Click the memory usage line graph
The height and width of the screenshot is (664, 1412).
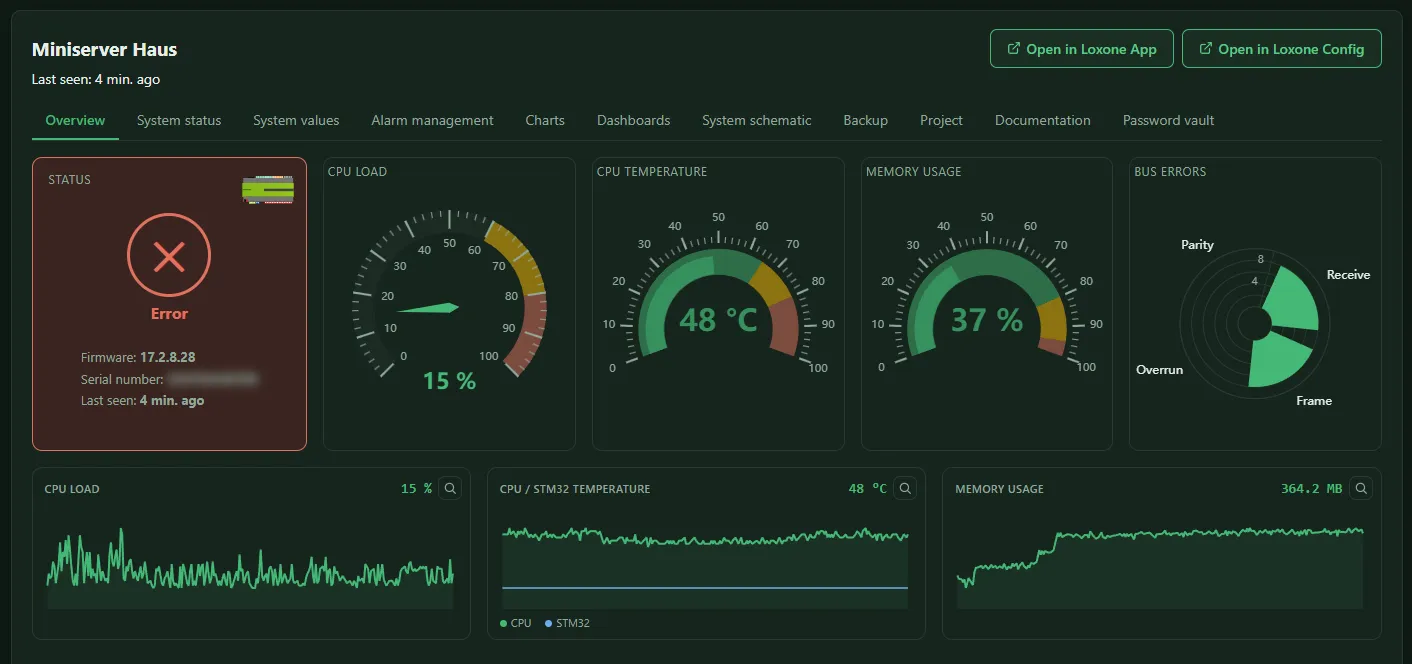(1160, 567)
